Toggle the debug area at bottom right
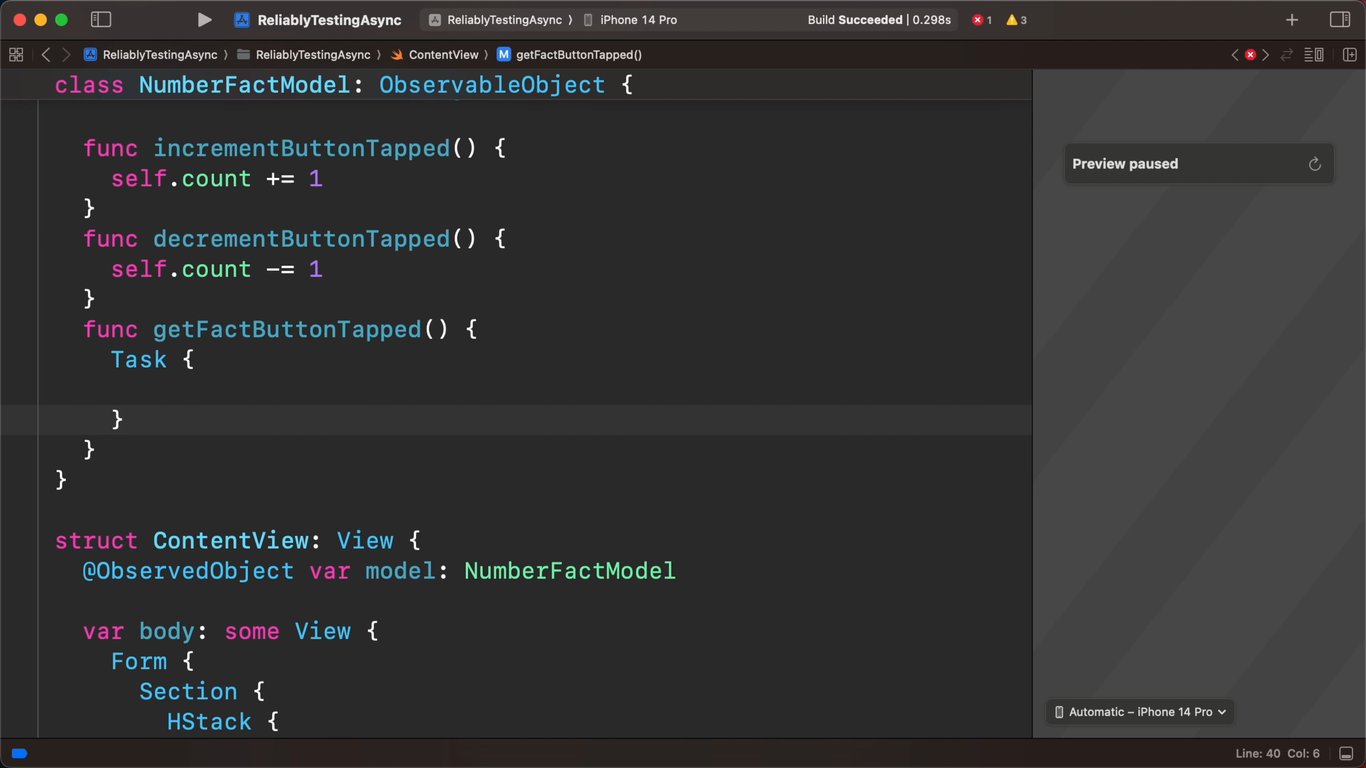 click(x=1346, y=753)
